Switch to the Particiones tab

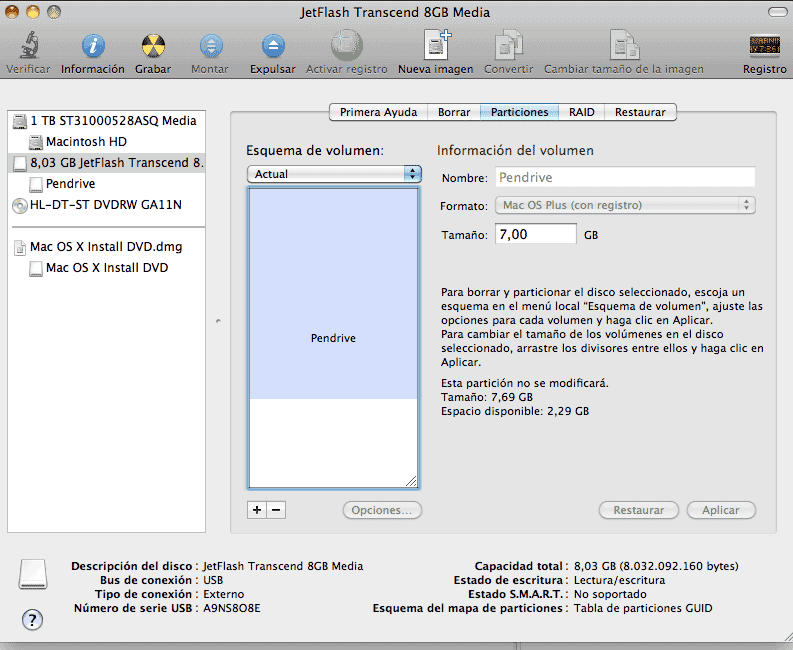click(x=519, y=112)
